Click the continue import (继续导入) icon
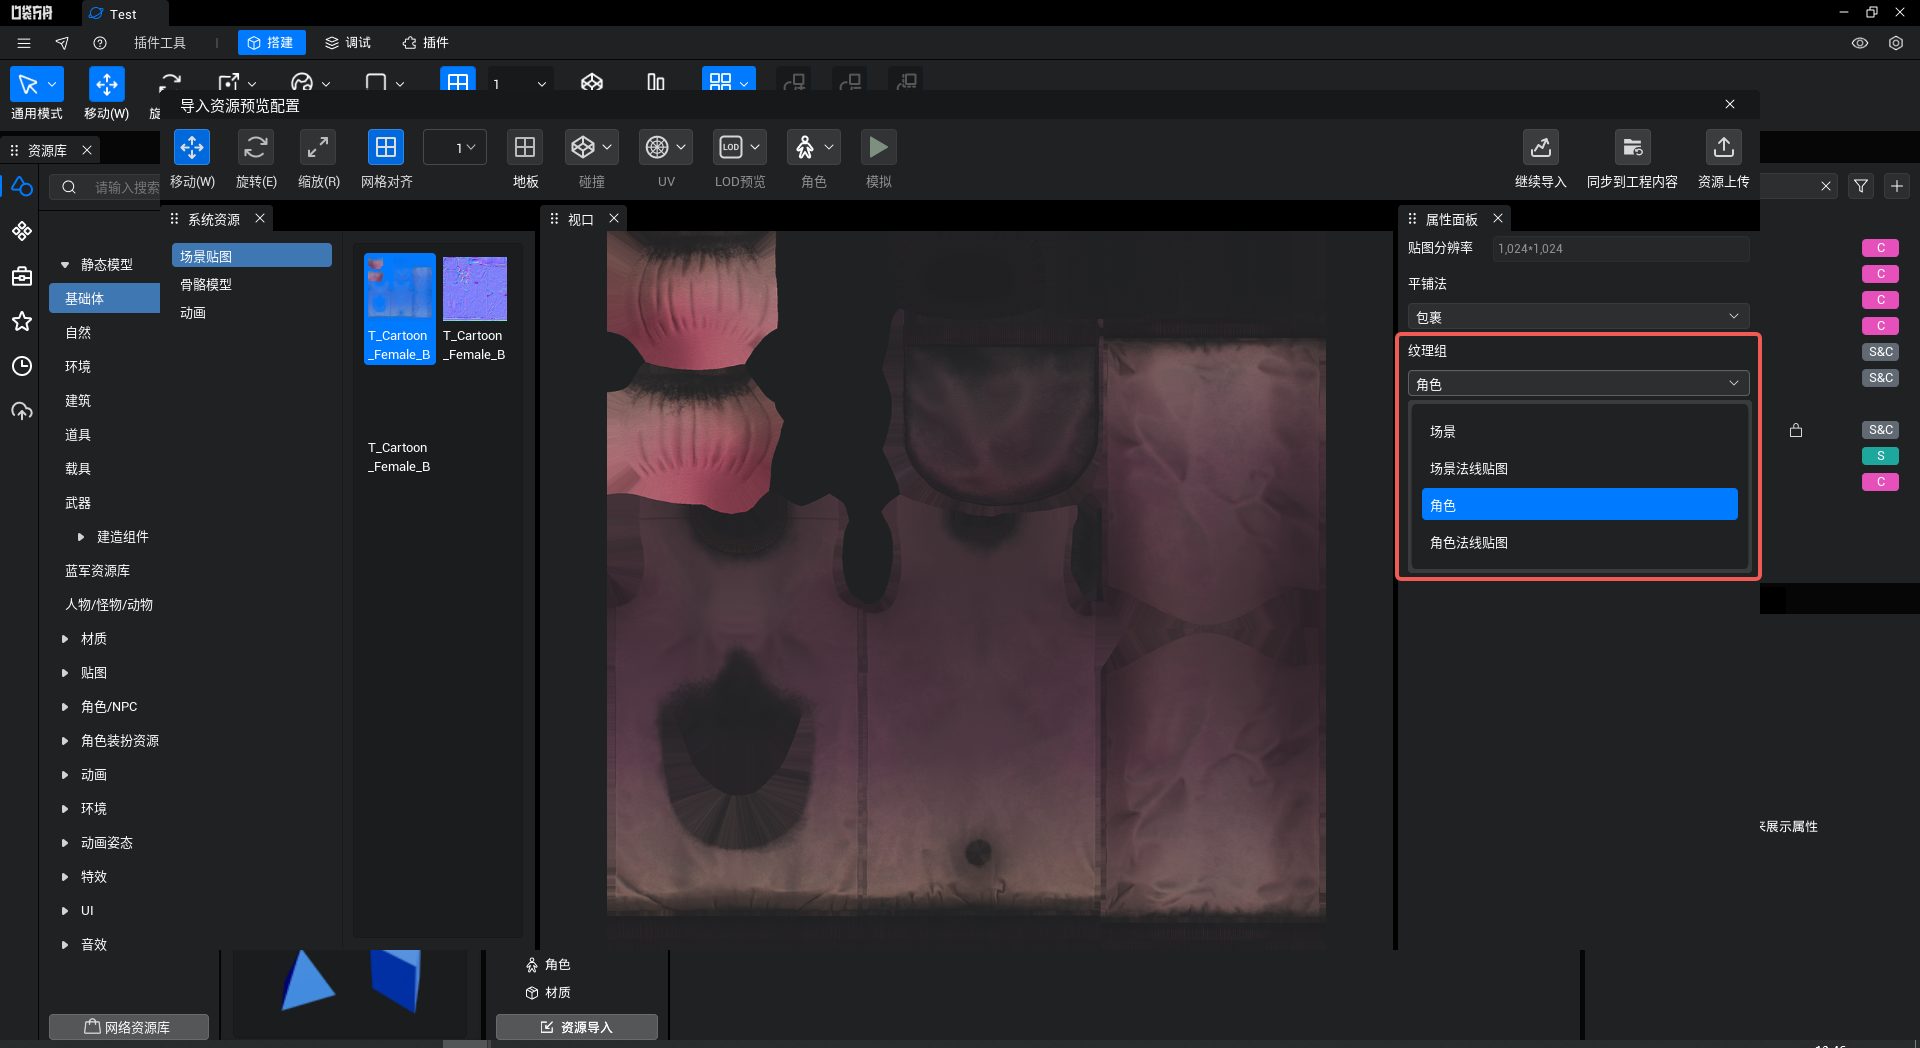 [1541, 148]
